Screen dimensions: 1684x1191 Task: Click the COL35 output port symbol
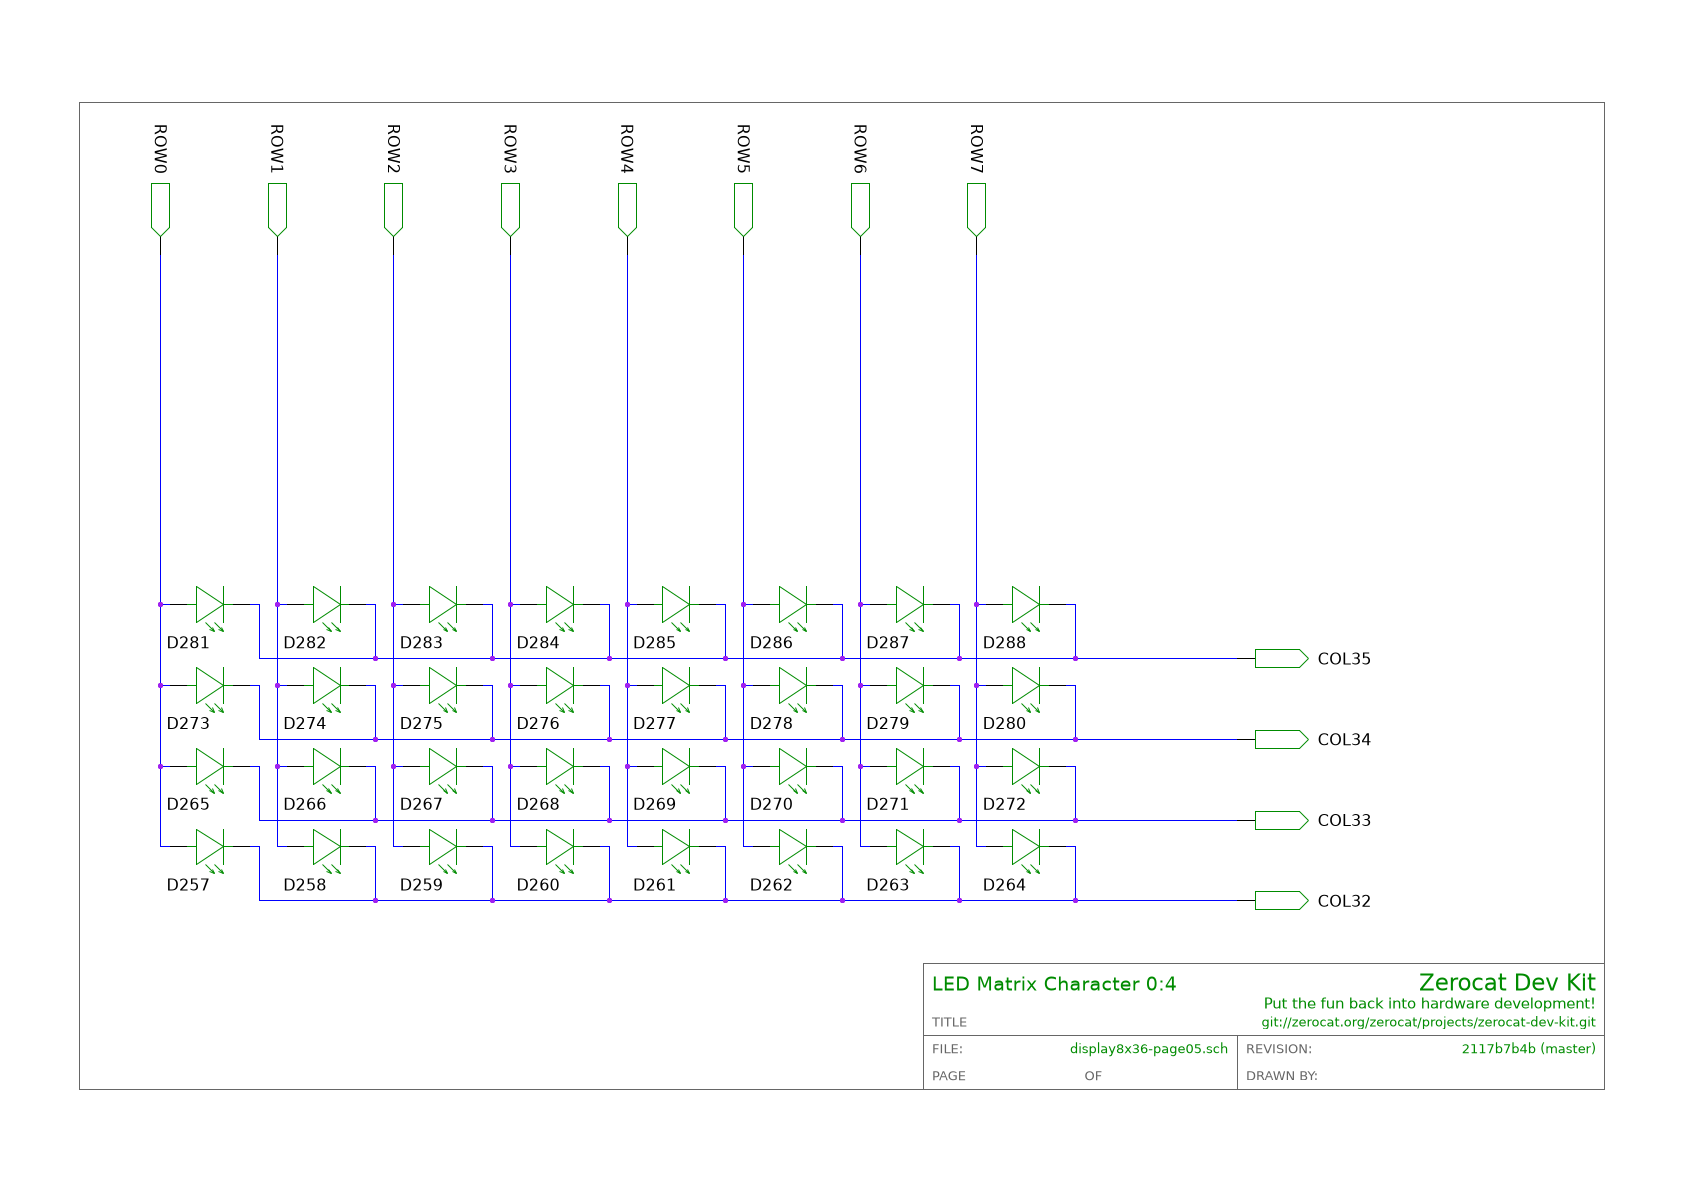click(x=1281, y=658)
